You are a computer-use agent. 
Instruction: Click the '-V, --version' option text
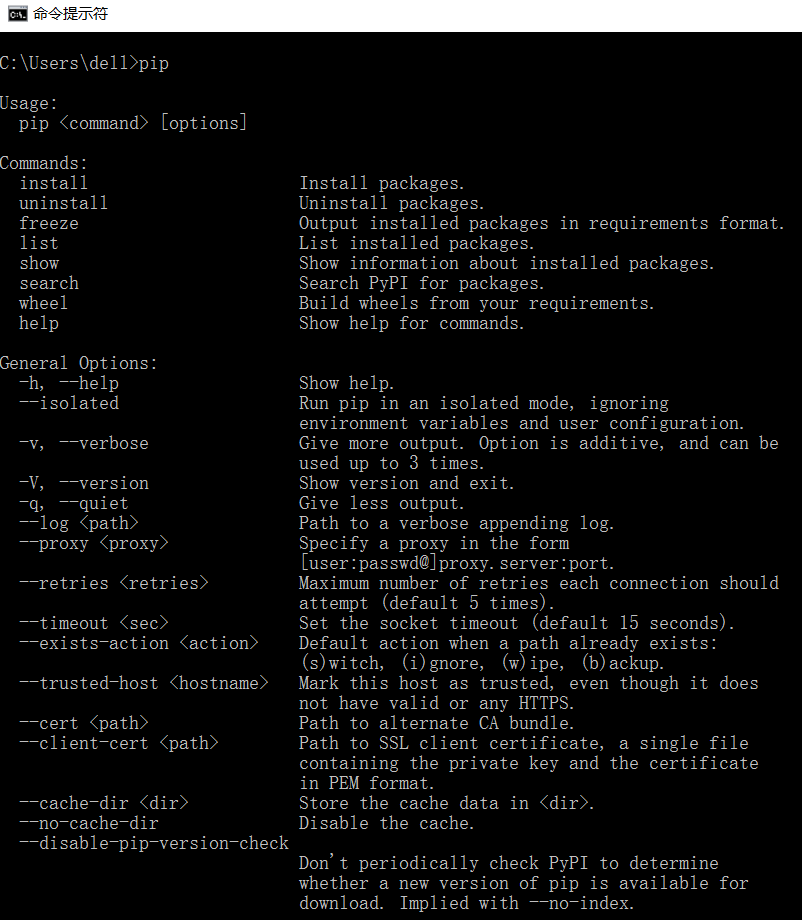(x=84, y=483)
